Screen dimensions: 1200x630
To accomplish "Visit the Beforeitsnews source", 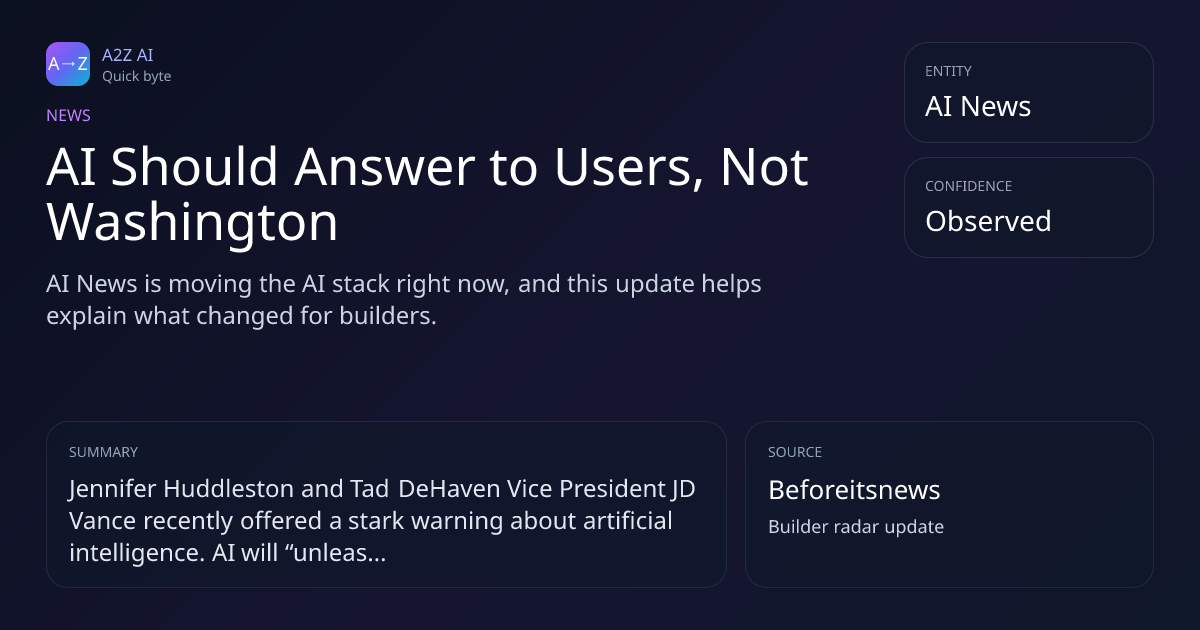I will [854, 489].
